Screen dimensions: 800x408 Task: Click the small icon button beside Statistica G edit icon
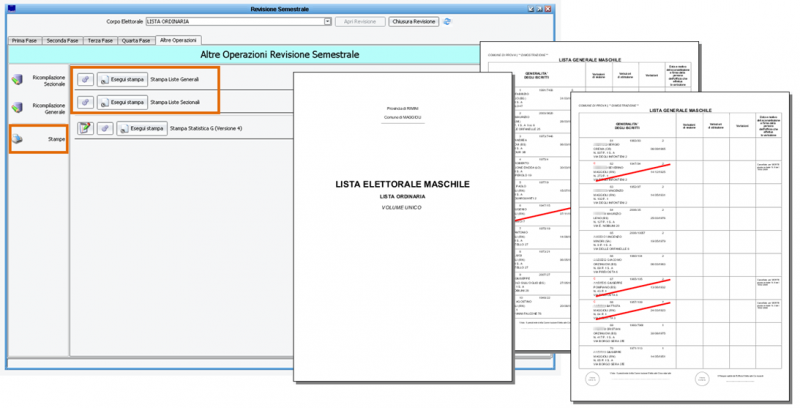104,128
